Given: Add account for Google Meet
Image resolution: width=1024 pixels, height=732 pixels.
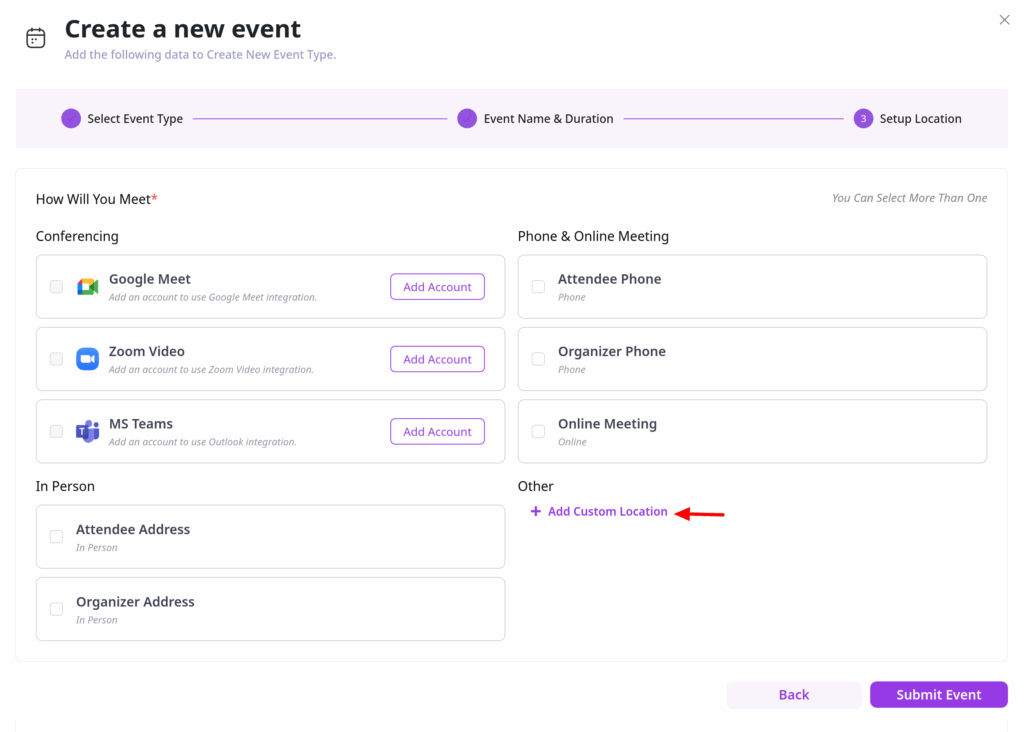Looking at the screenshot, I should click(x=437, y=287).
